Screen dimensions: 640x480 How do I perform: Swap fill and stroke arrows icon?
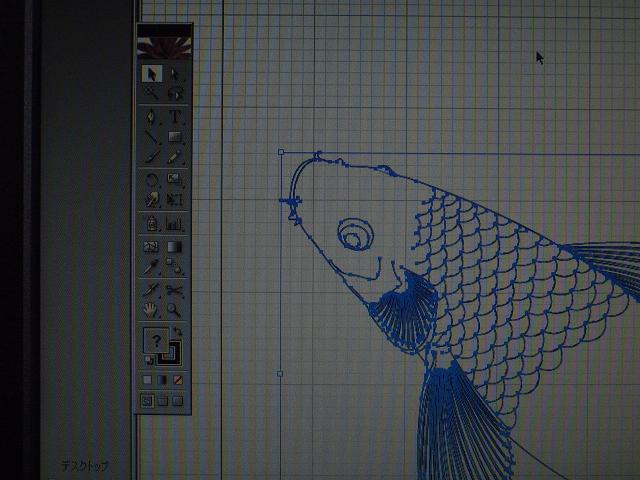178,331
